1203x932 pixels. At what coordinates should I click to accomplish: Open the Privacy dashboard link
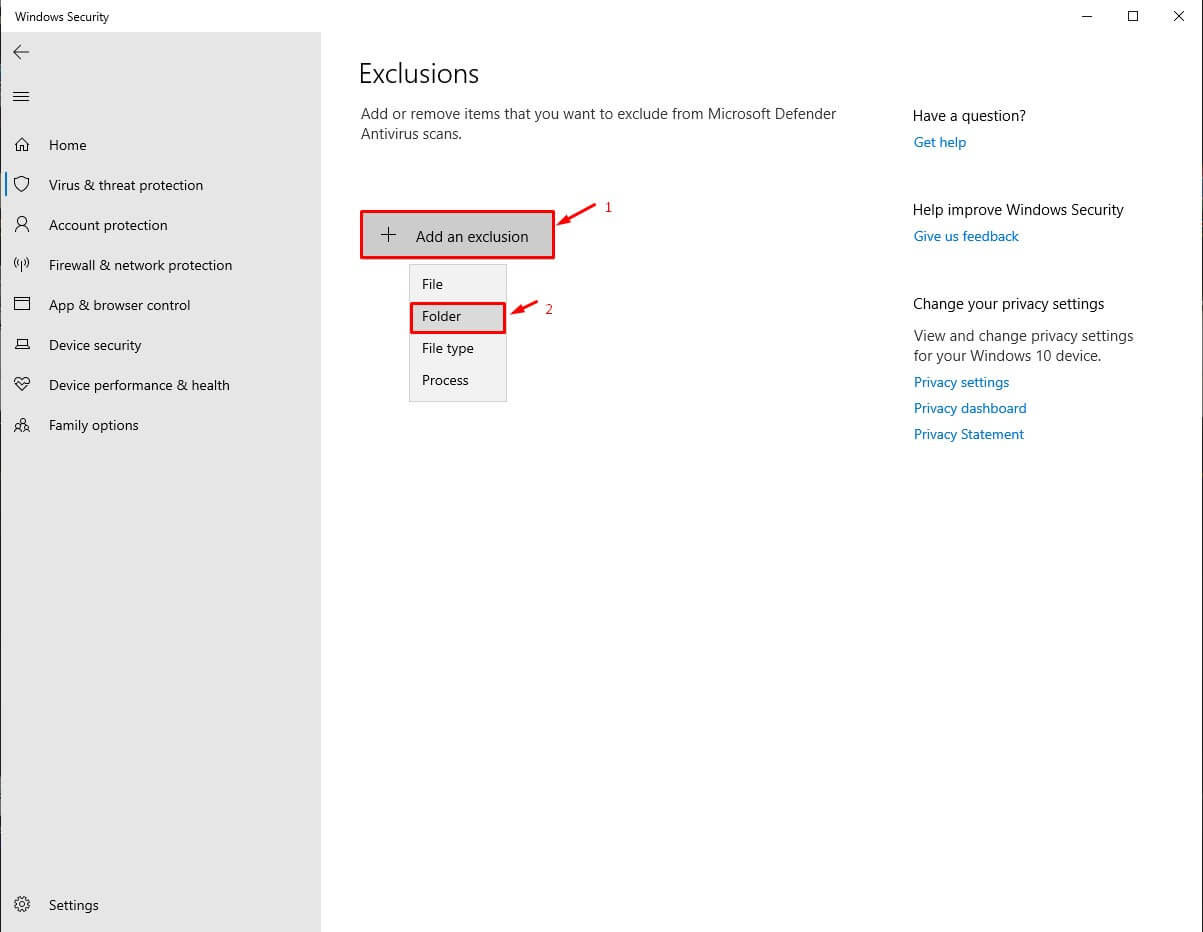(969, 408)
